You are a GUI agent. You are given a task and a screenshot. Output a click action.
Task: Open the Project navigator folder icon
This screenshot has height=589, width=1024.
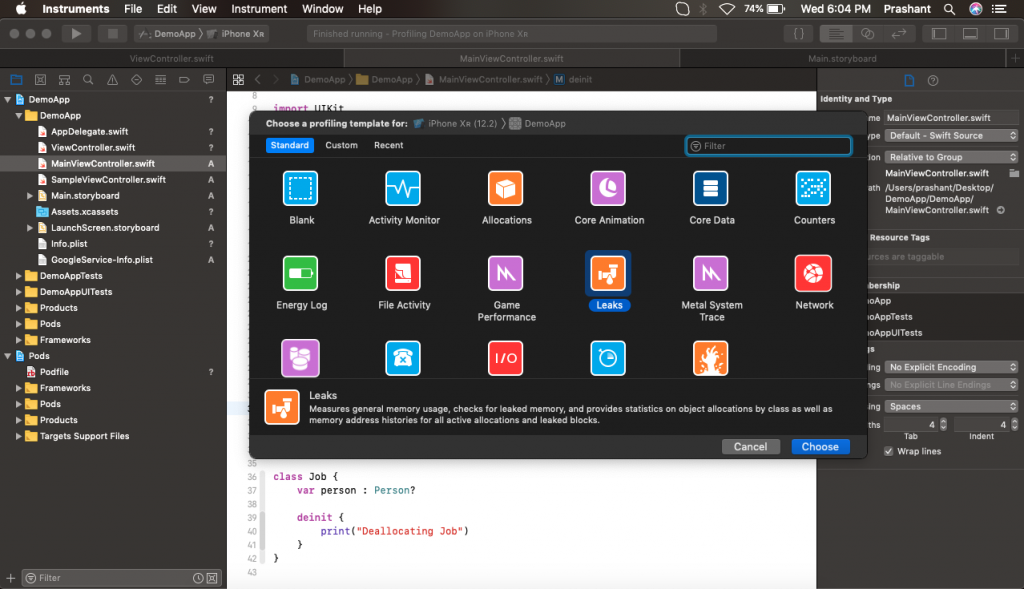(x=16, y=80)
